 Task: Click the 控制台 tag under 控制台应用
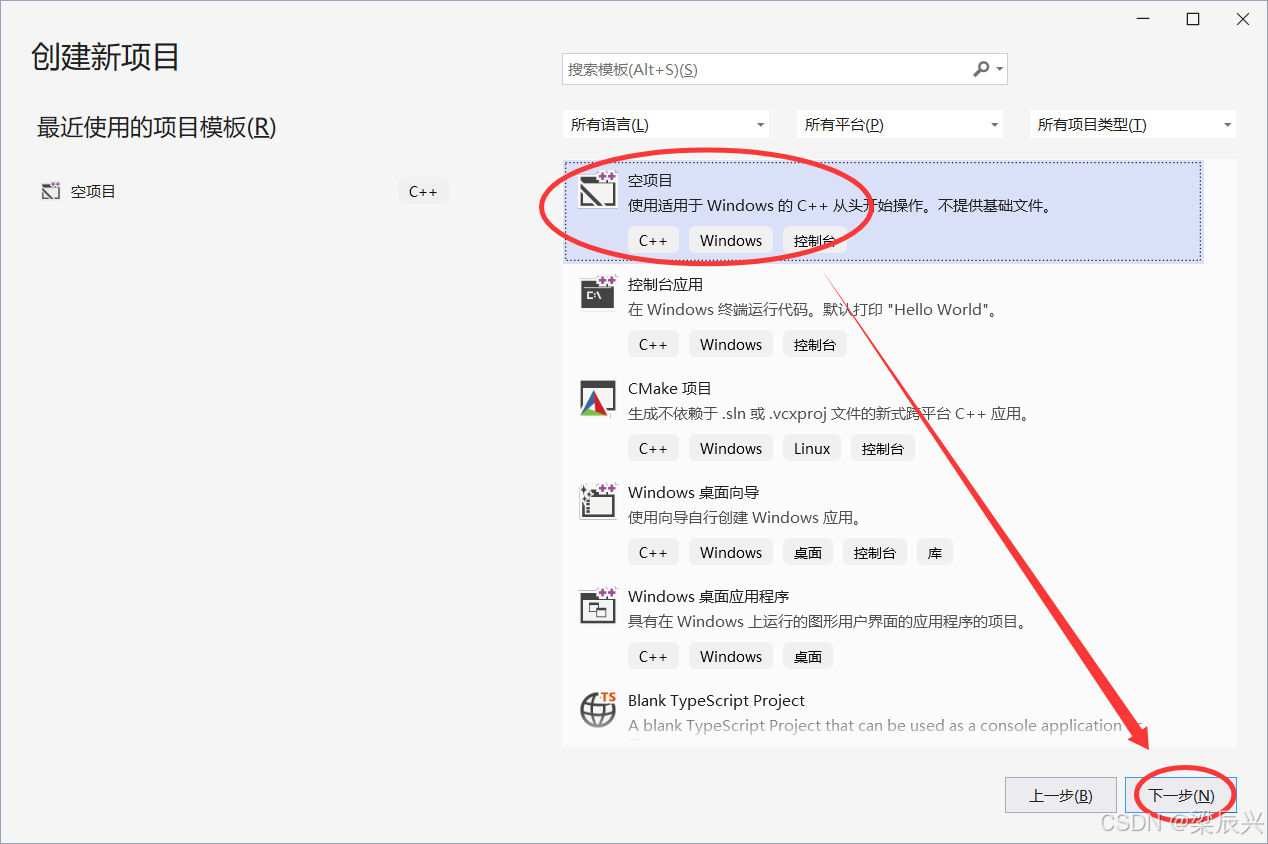tap(814, 344)
